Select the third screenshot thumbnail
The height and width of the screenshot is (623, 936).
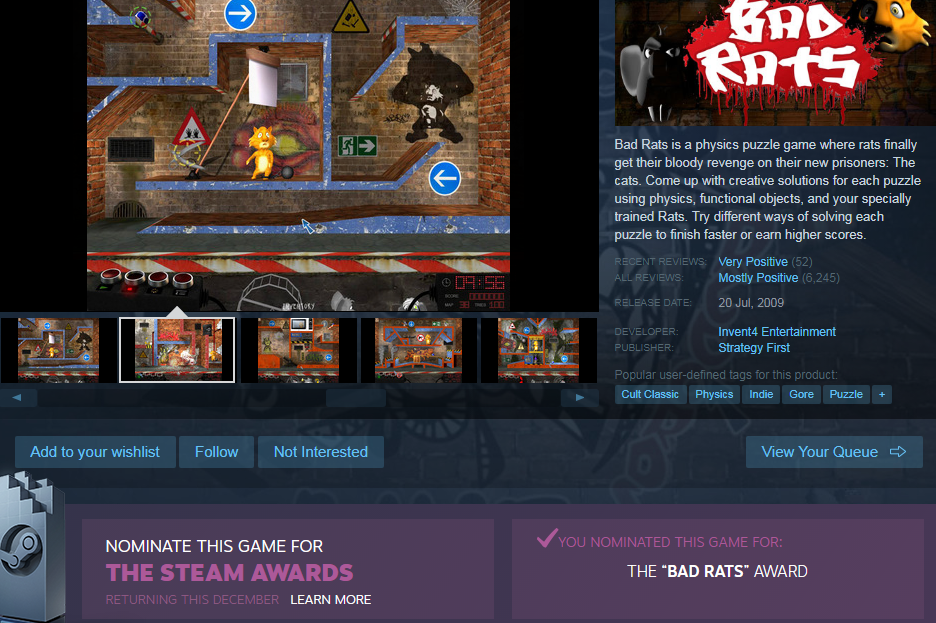(x=298, y=350)
